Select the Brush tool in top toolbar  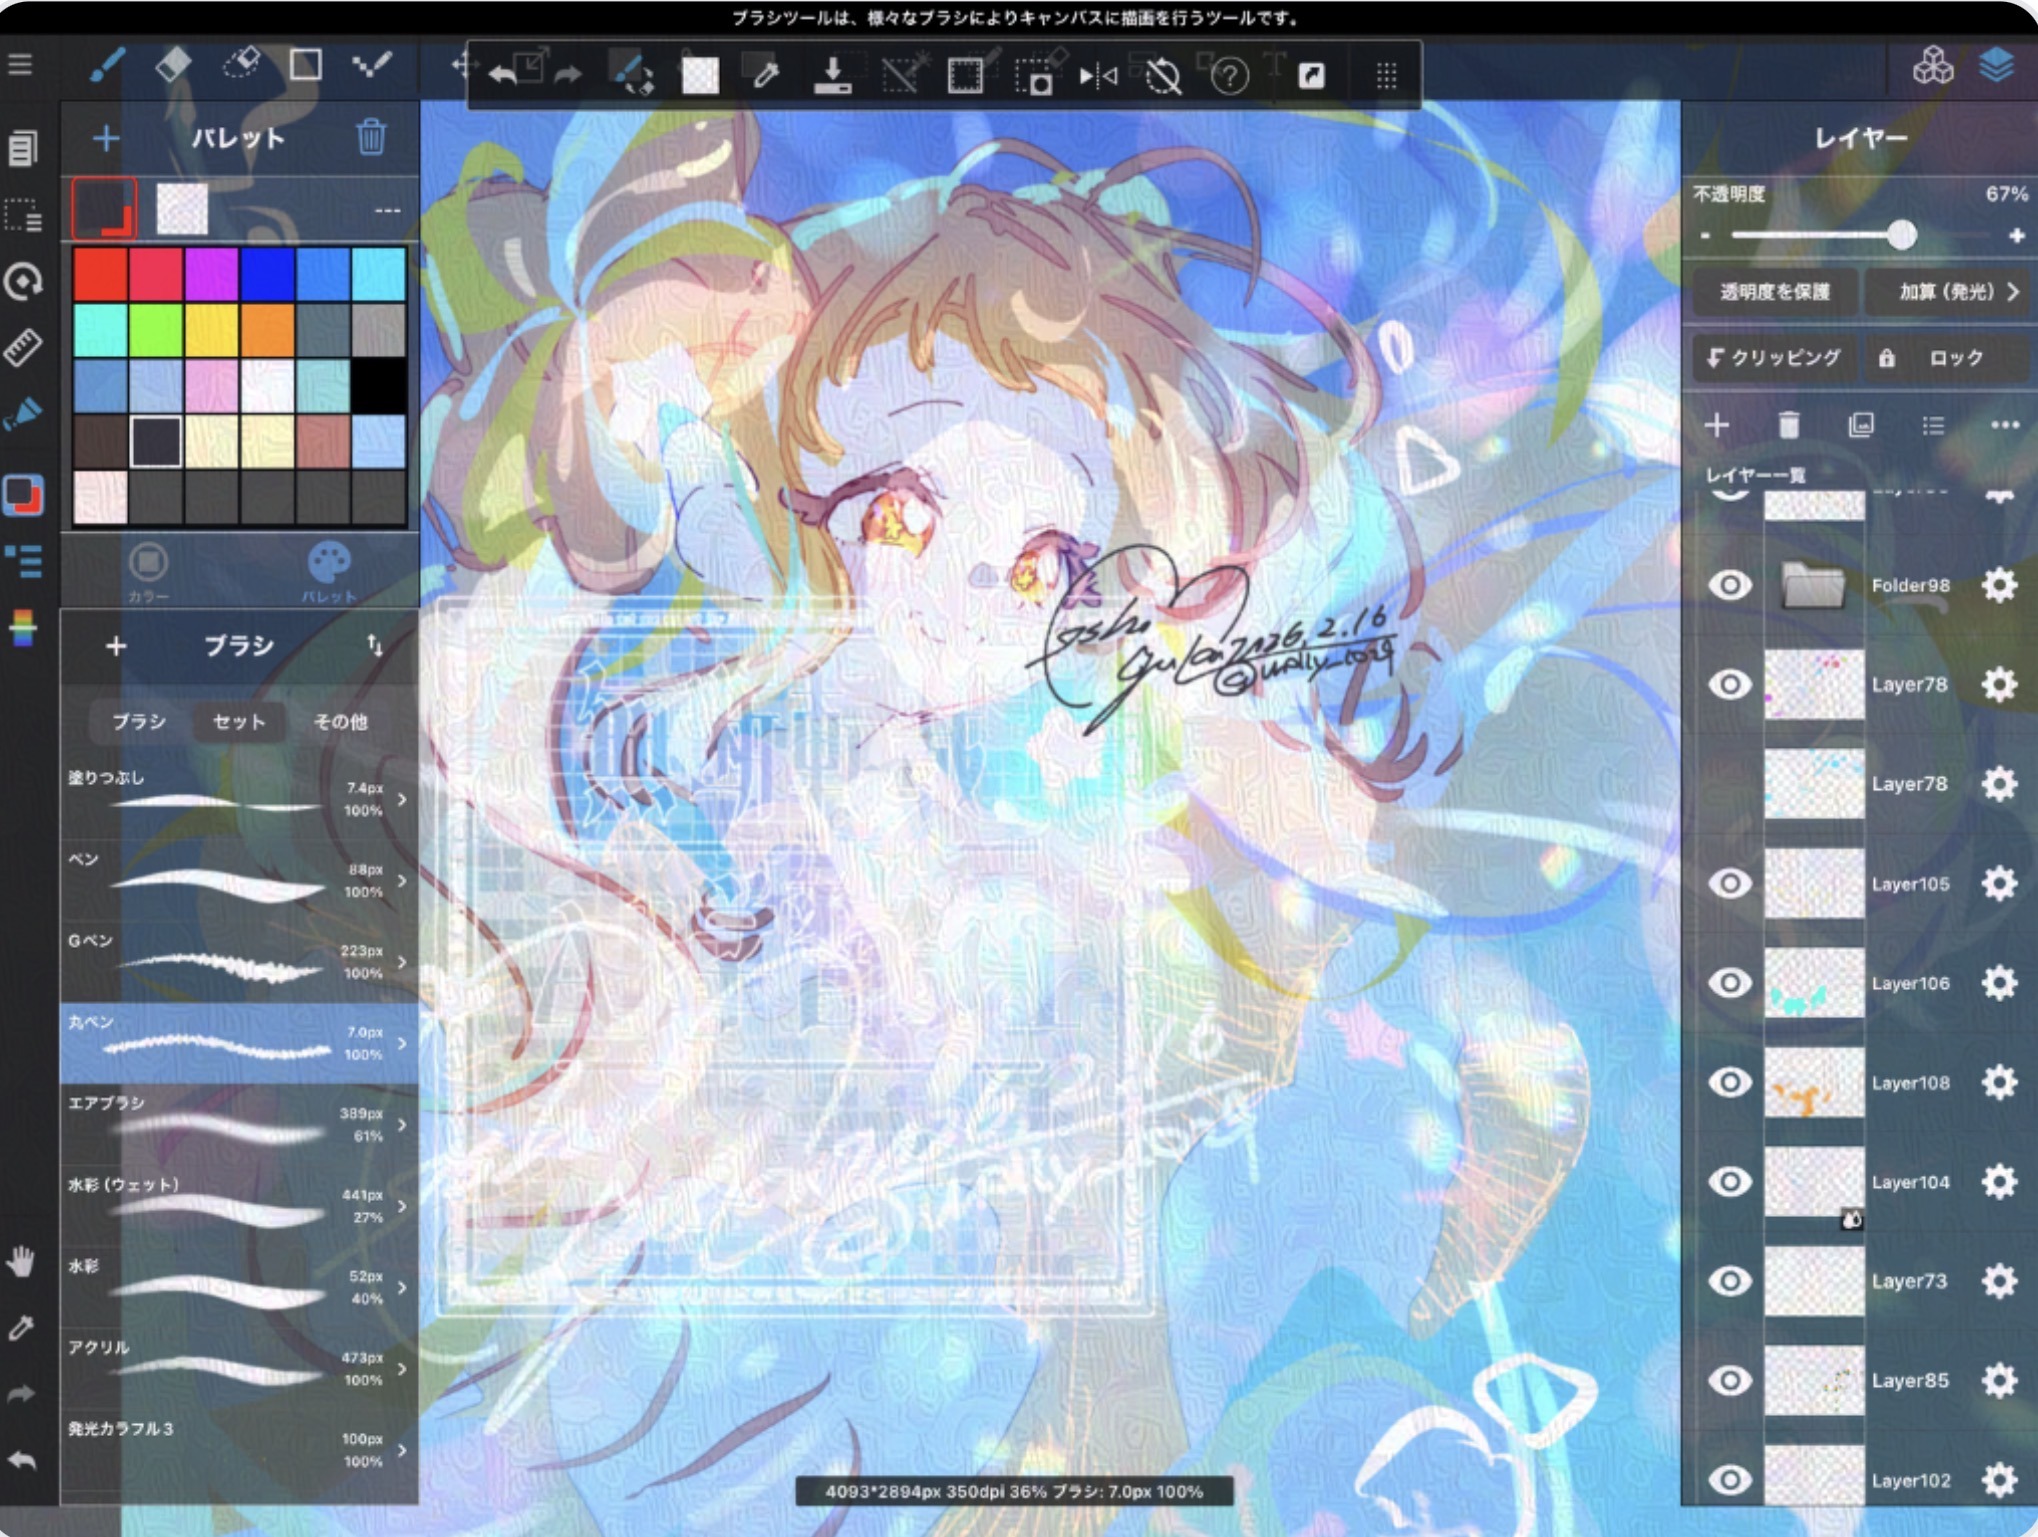coord(106,66)
